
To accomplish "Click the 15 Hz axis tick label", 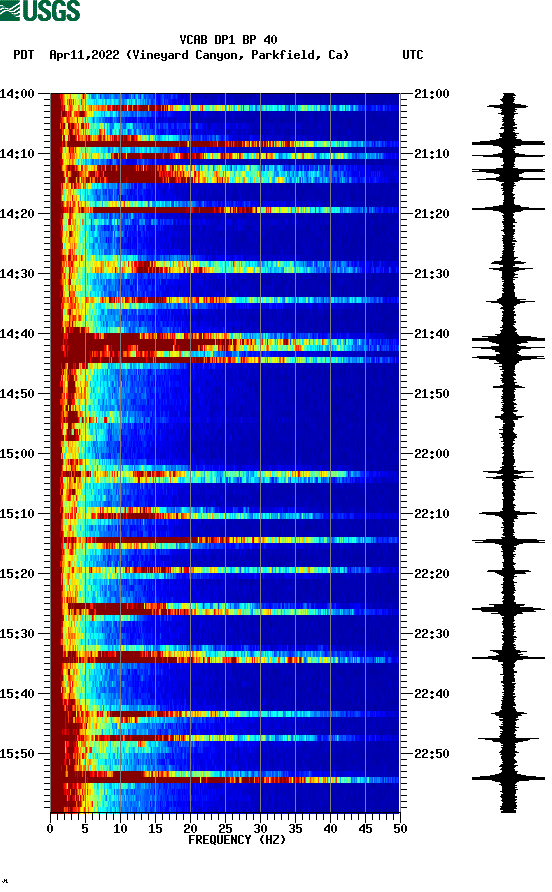I will click(155, 829).
